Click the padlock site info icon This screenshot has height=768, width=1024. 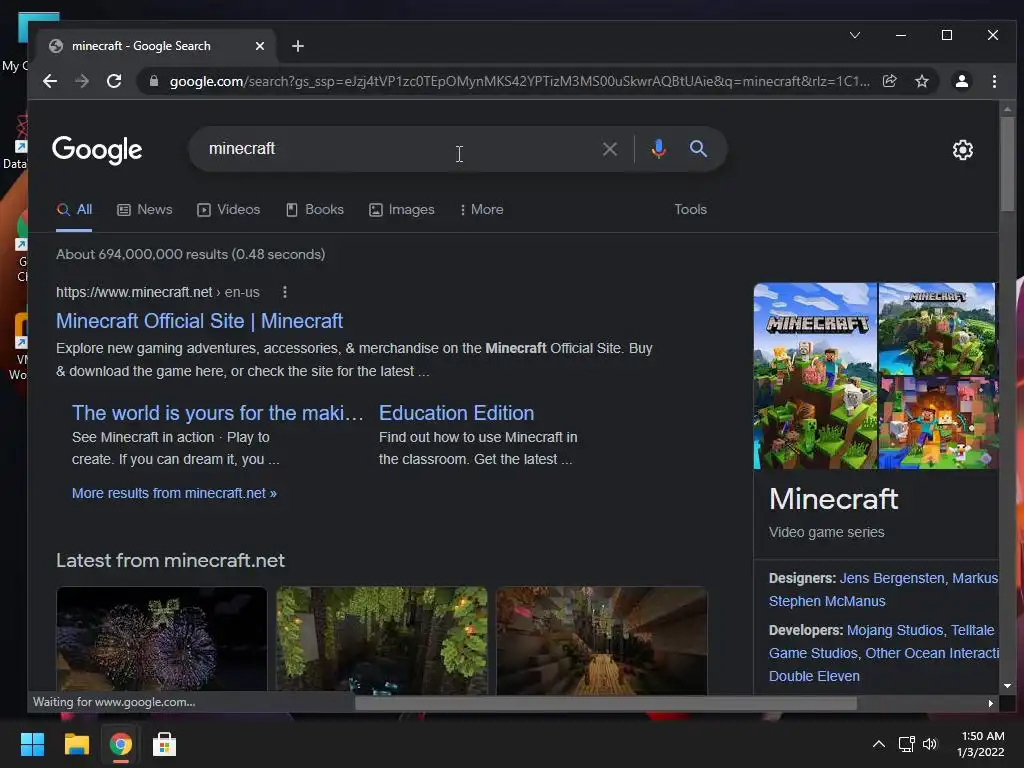pos(154,81)
